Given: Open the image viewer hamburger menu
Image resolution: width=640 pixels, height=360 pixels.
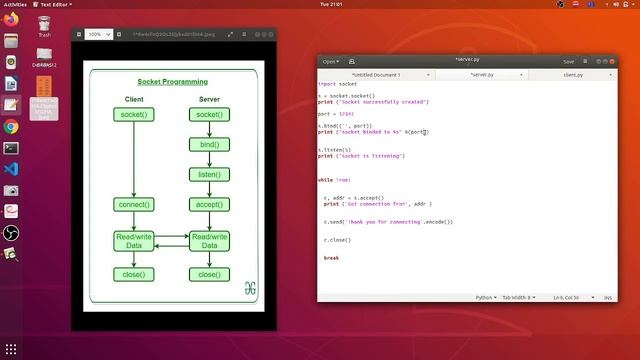Looking at the screenshot, I should [244, 34].
